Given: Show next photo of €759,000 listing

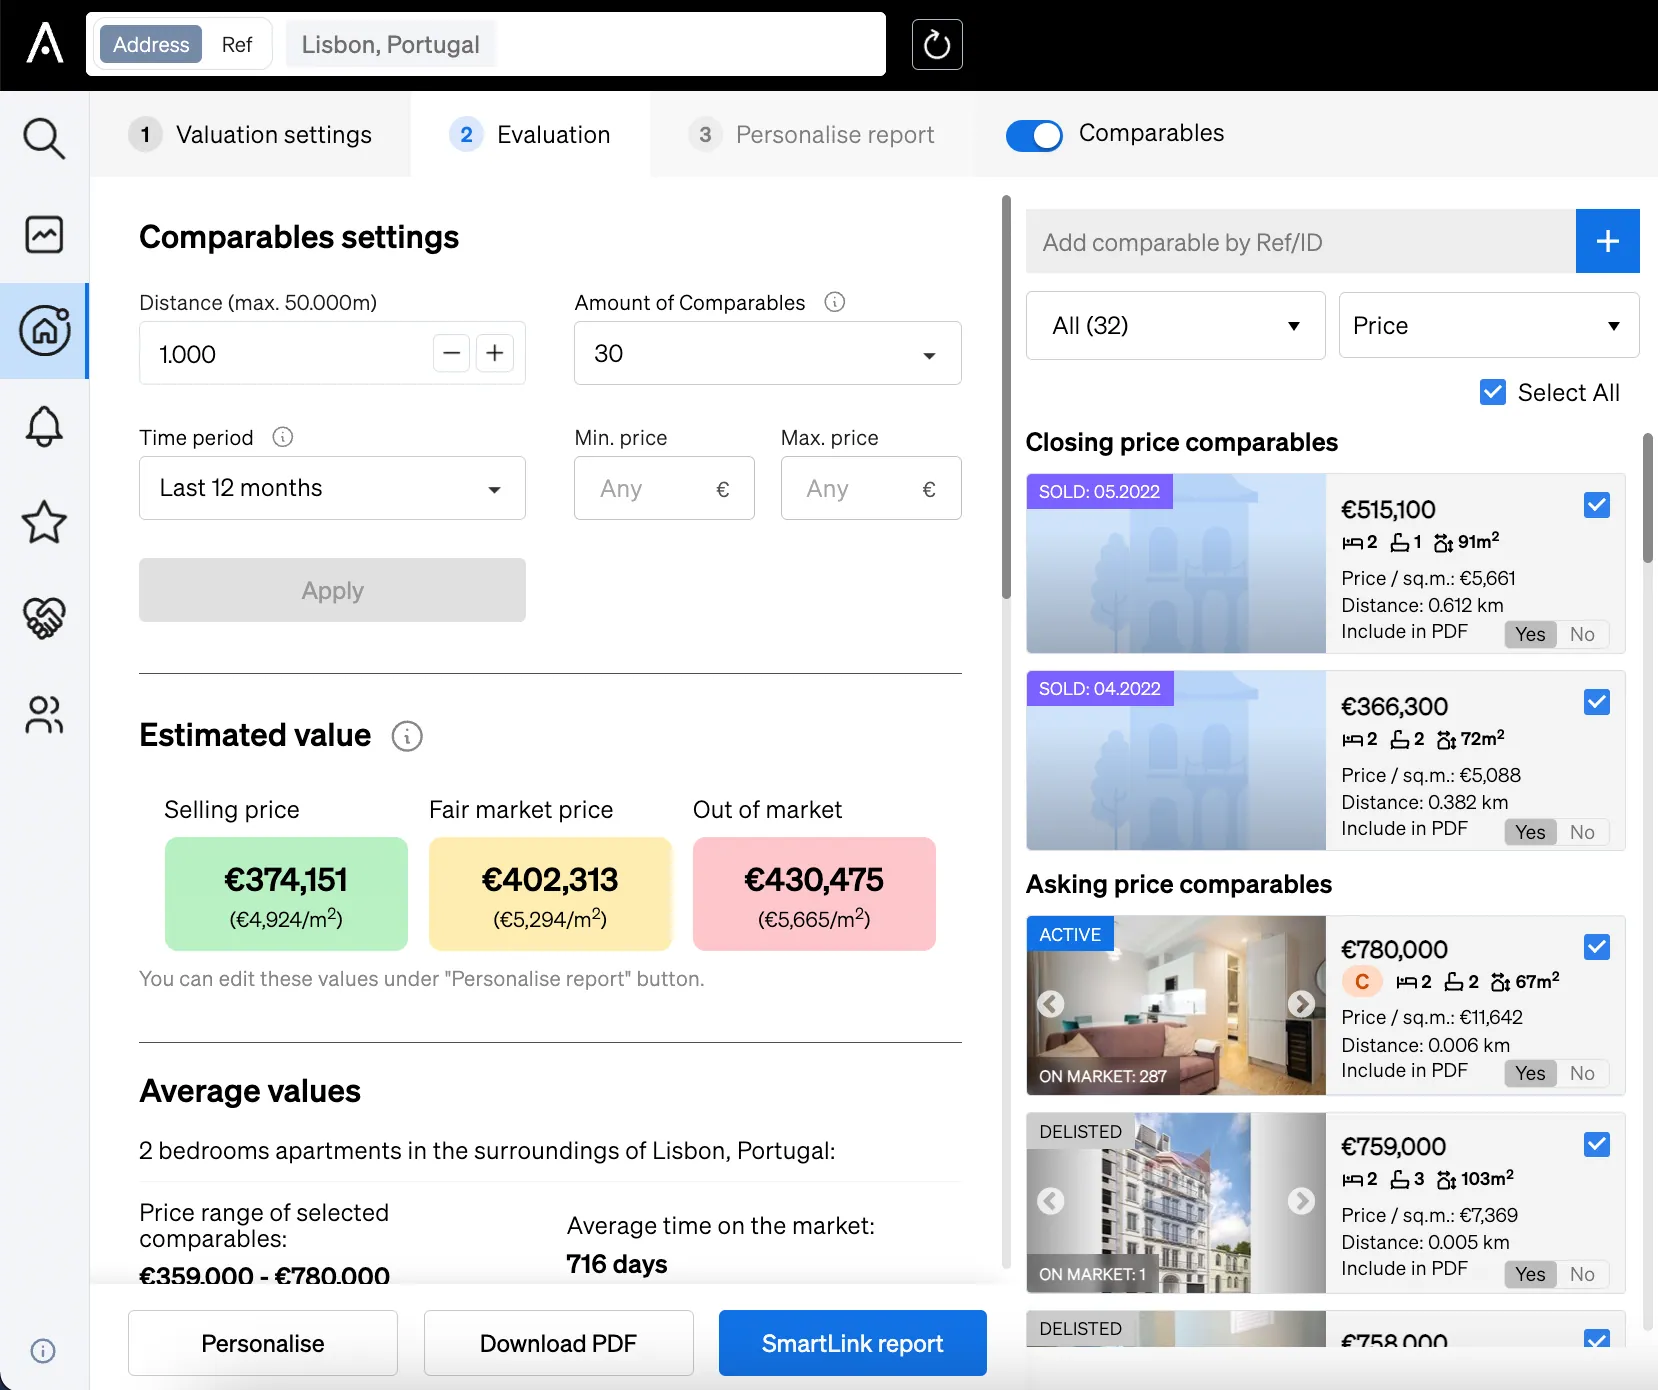Looking at the screenshot, I should pyautogui.click(x=1301, y=1201).
